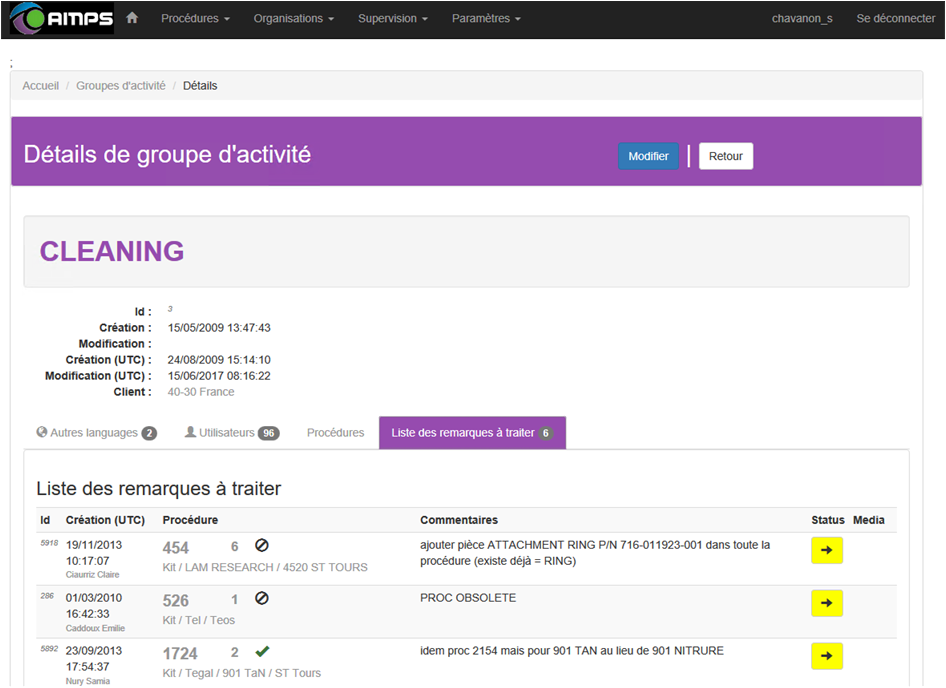
Task: Open the Utilisateurs tab
Action: point(232,433)
